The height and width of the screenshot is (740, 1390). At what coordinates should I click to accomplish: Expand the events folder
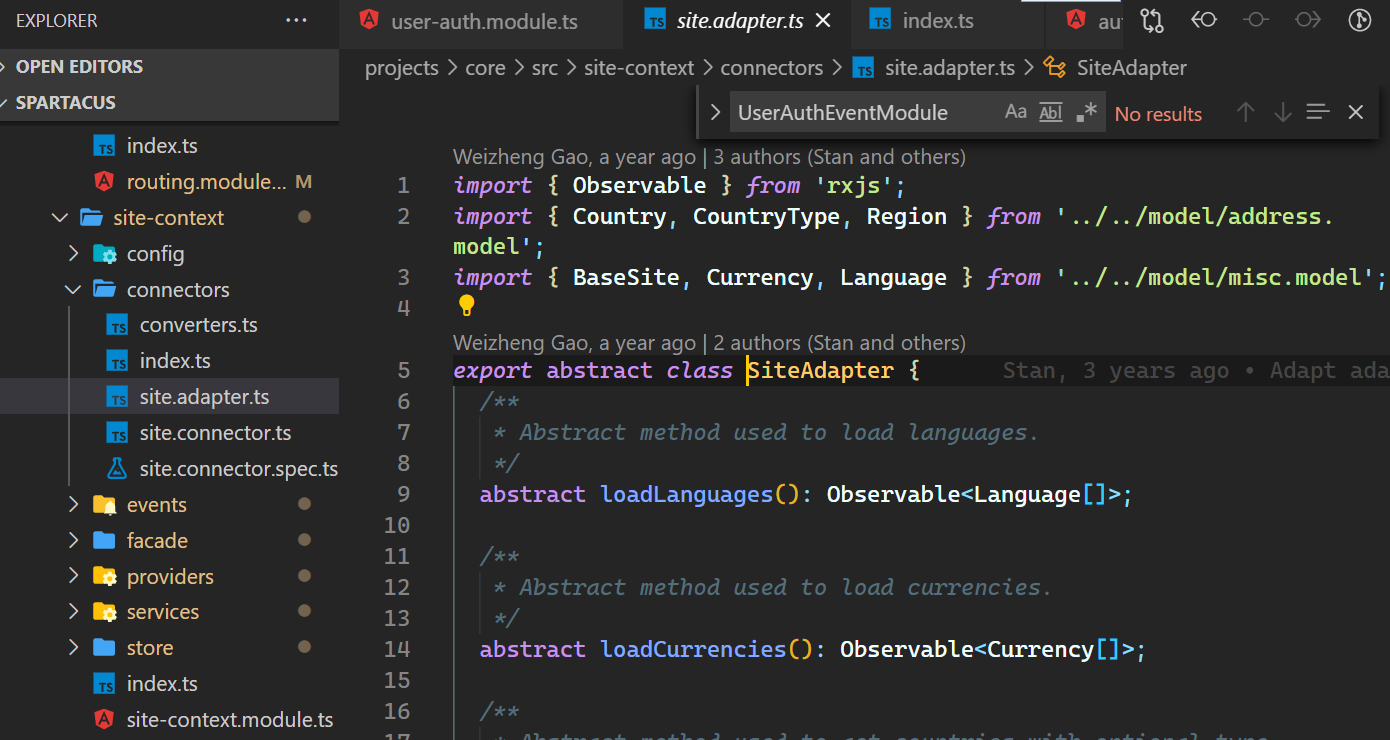[x=73, y=505]
